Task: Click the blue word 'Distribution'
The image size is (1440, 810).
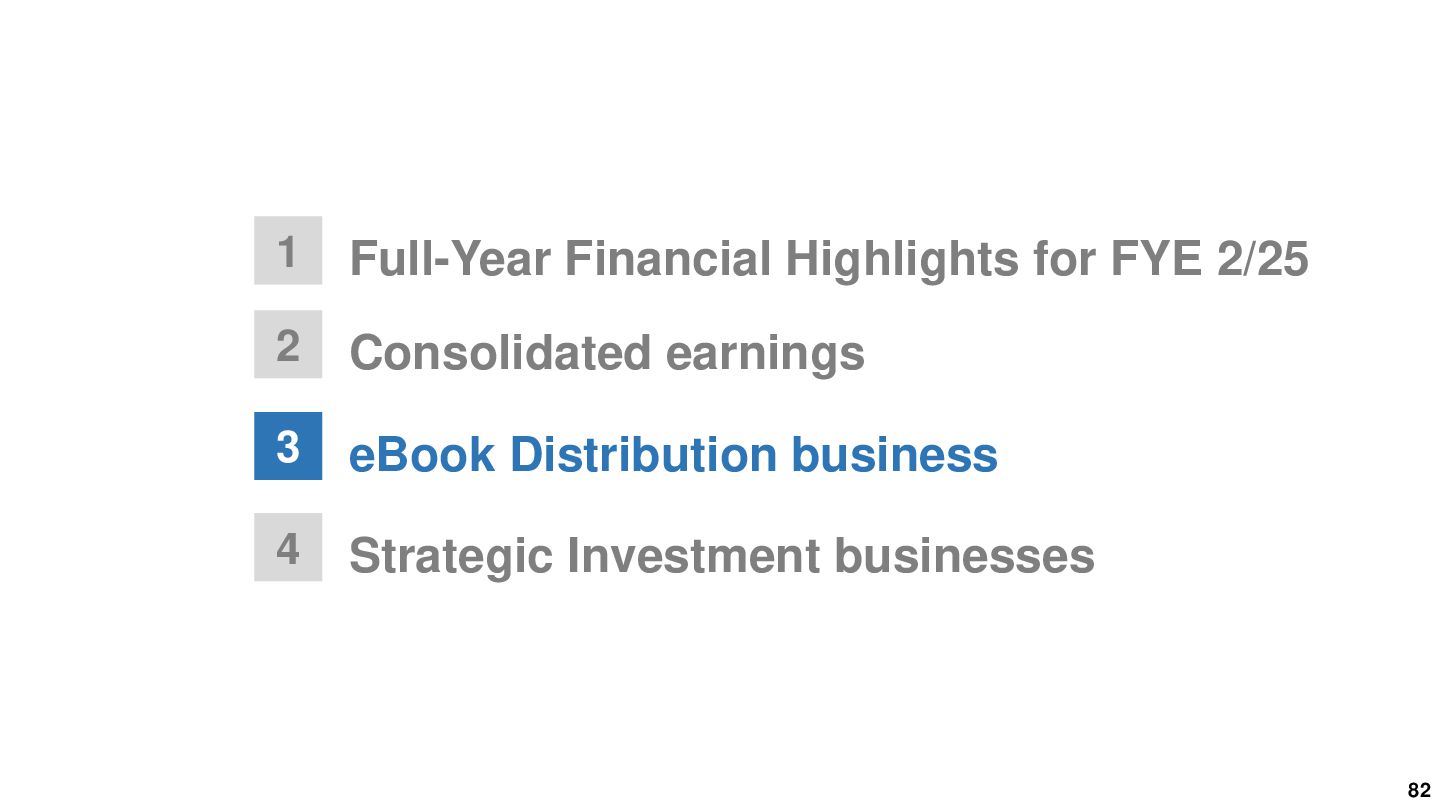Action: pos(643,455)
